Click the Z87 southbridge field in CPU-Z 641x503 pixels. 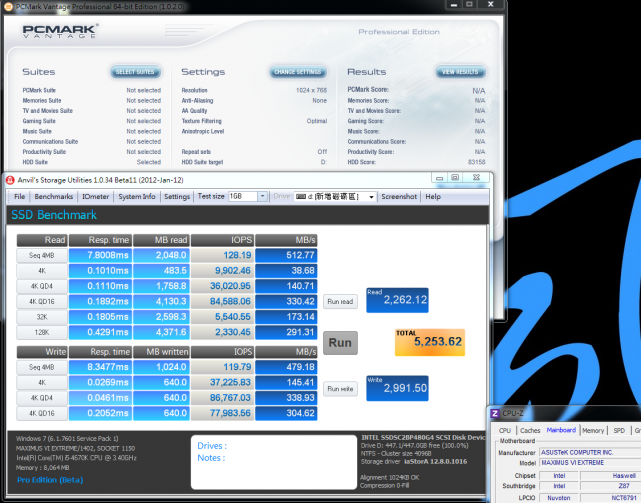611,486
